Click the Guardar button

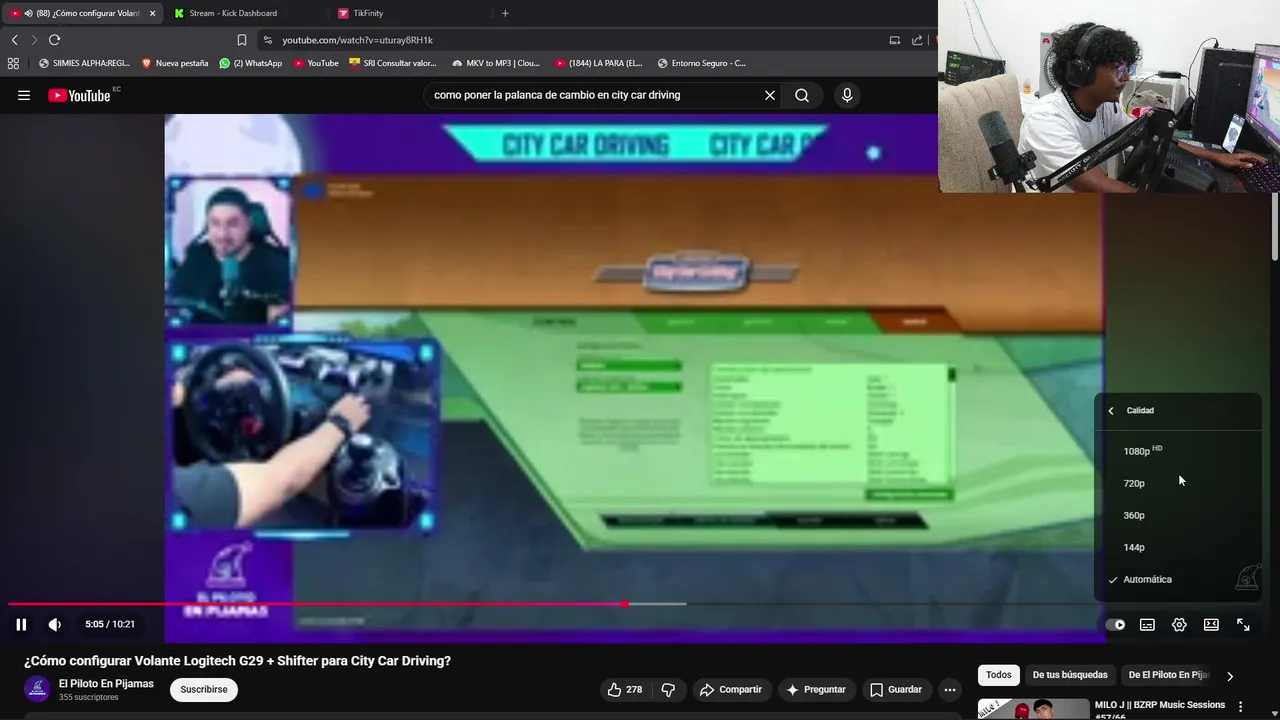[896, 689]
